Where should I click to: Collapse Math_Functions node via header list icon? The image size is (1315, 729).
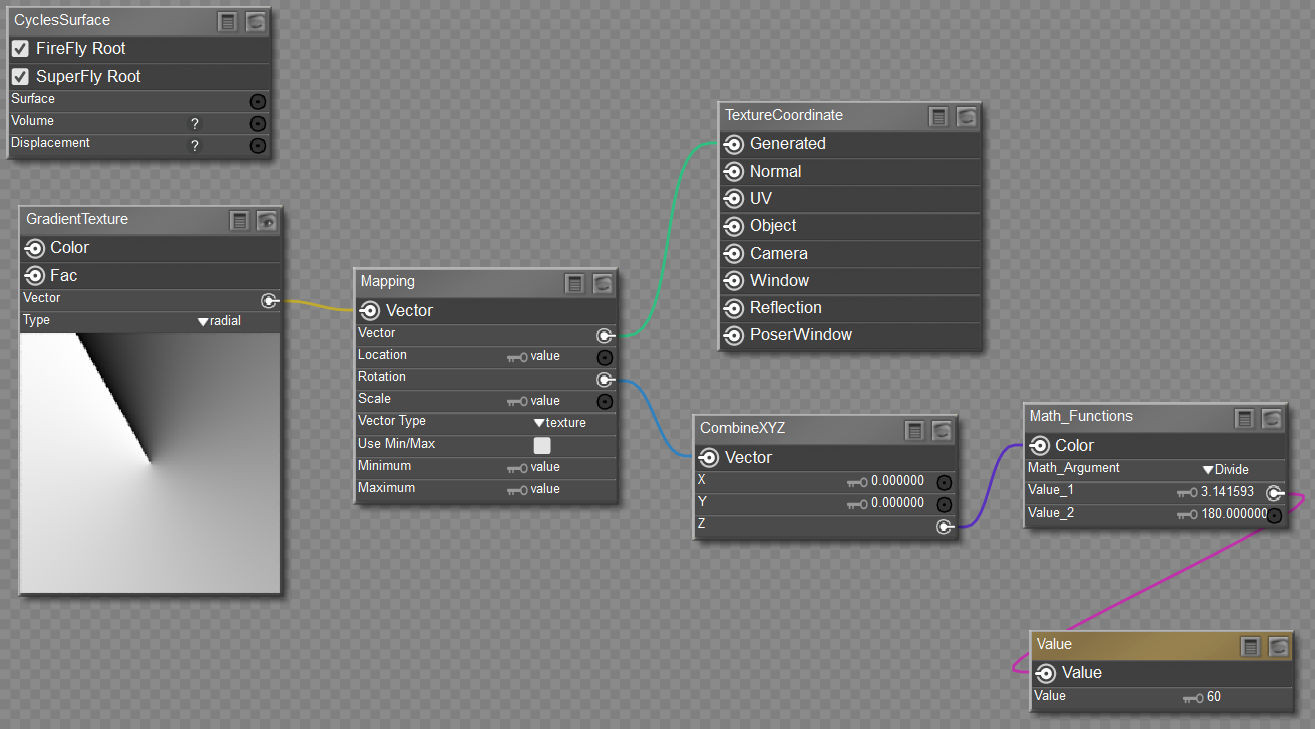coord(1245,418)
